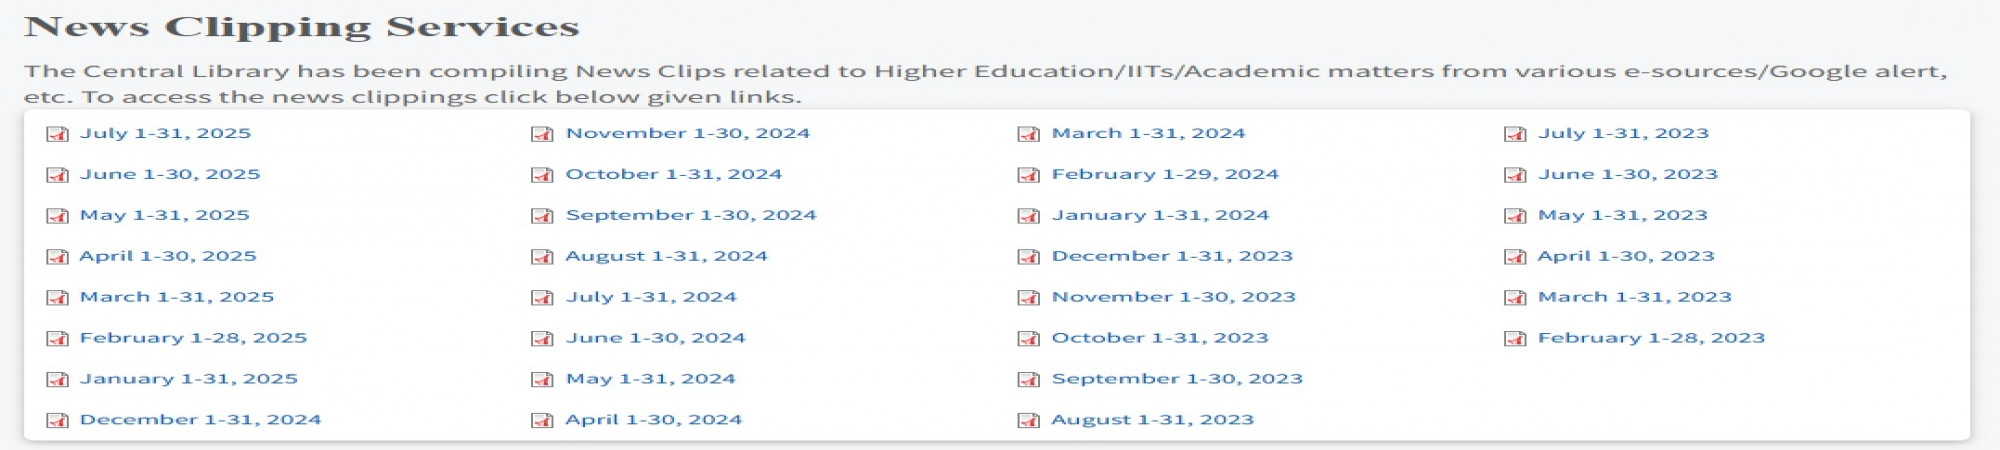Click the PDF icon beside March 1-31, 2024

tap(1028, 134)
